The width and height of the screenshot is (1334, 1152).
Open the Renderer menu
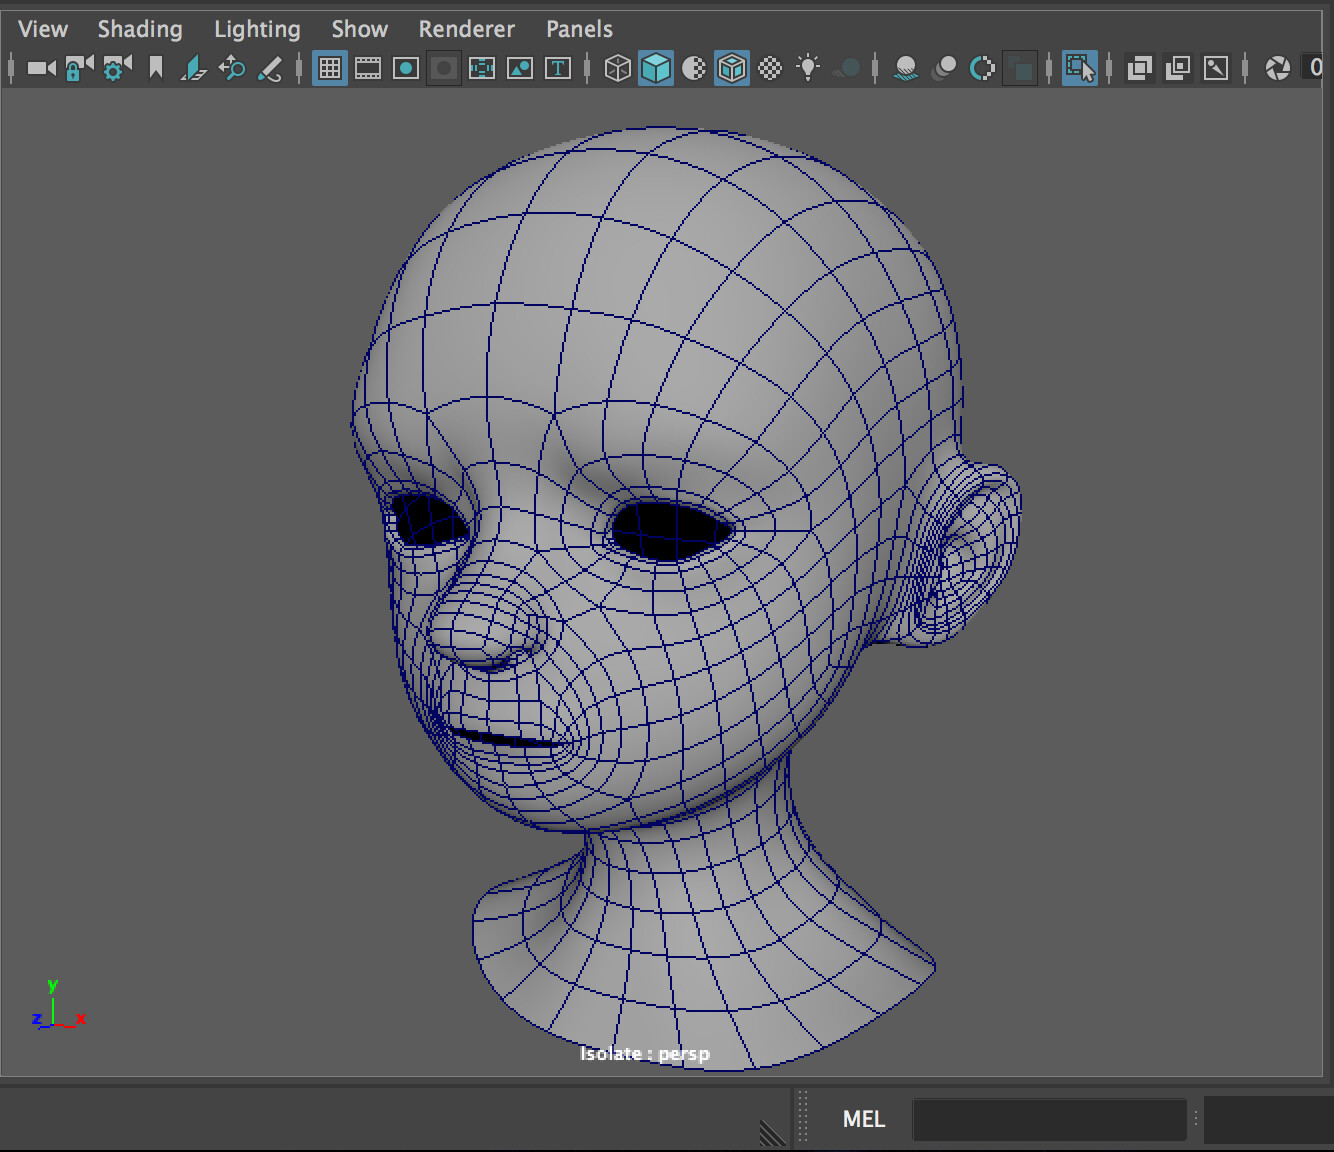coord(466,28)
